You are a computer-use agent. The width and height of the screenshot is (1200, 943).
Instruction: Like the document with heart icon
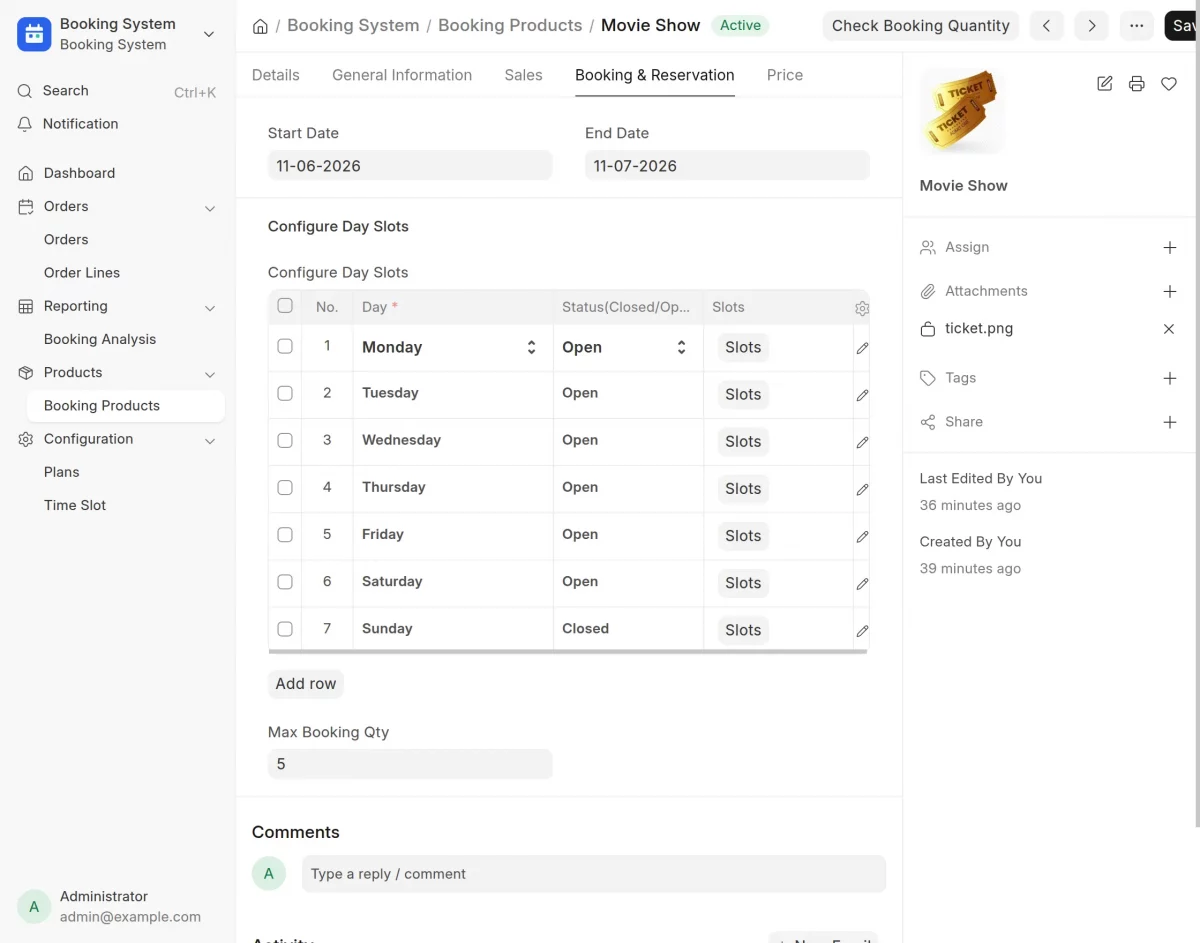pyautogui.click(x=1168, y=84)
